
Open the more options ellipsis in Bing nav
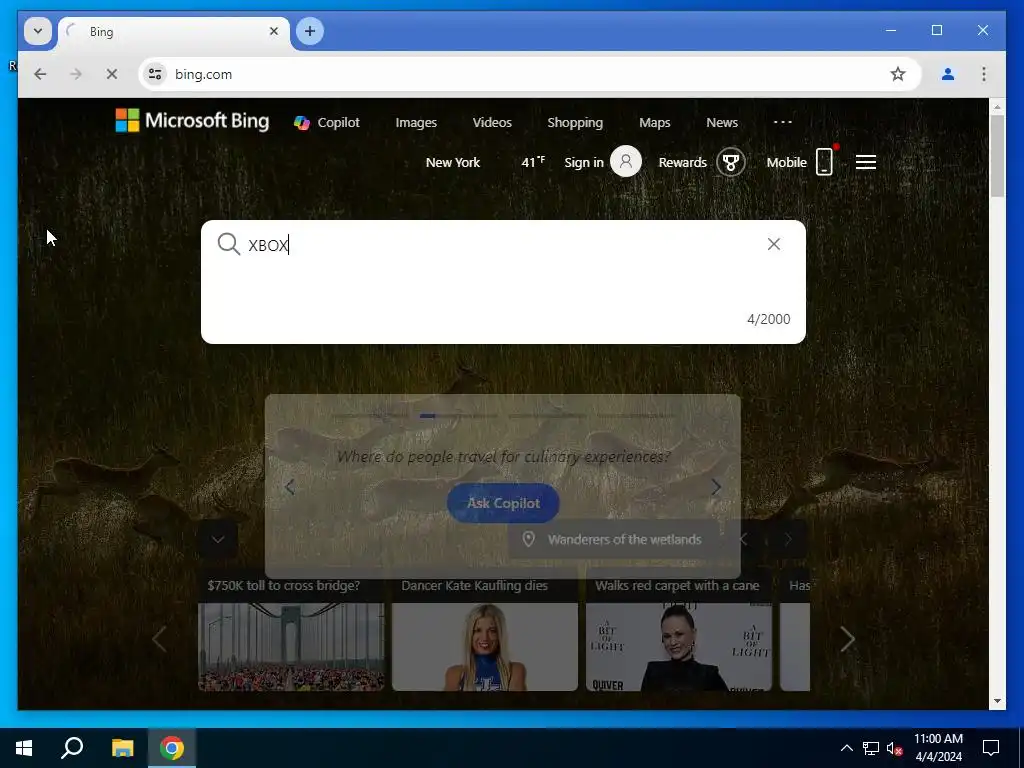click(782, 122)
